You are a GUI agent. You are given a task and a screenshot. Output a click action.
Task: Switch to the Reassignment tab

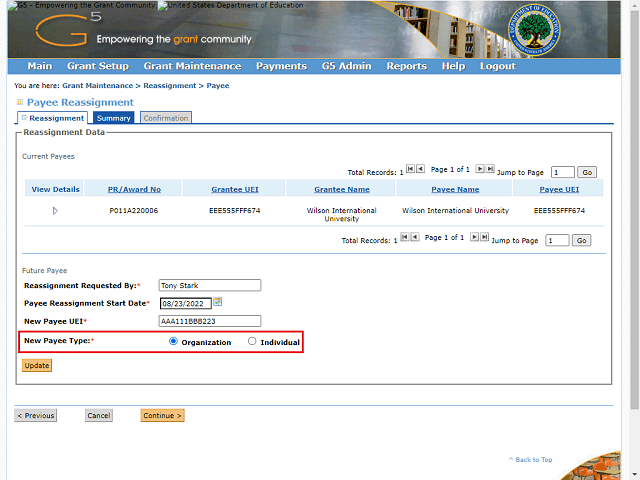(x=52, y=118)
